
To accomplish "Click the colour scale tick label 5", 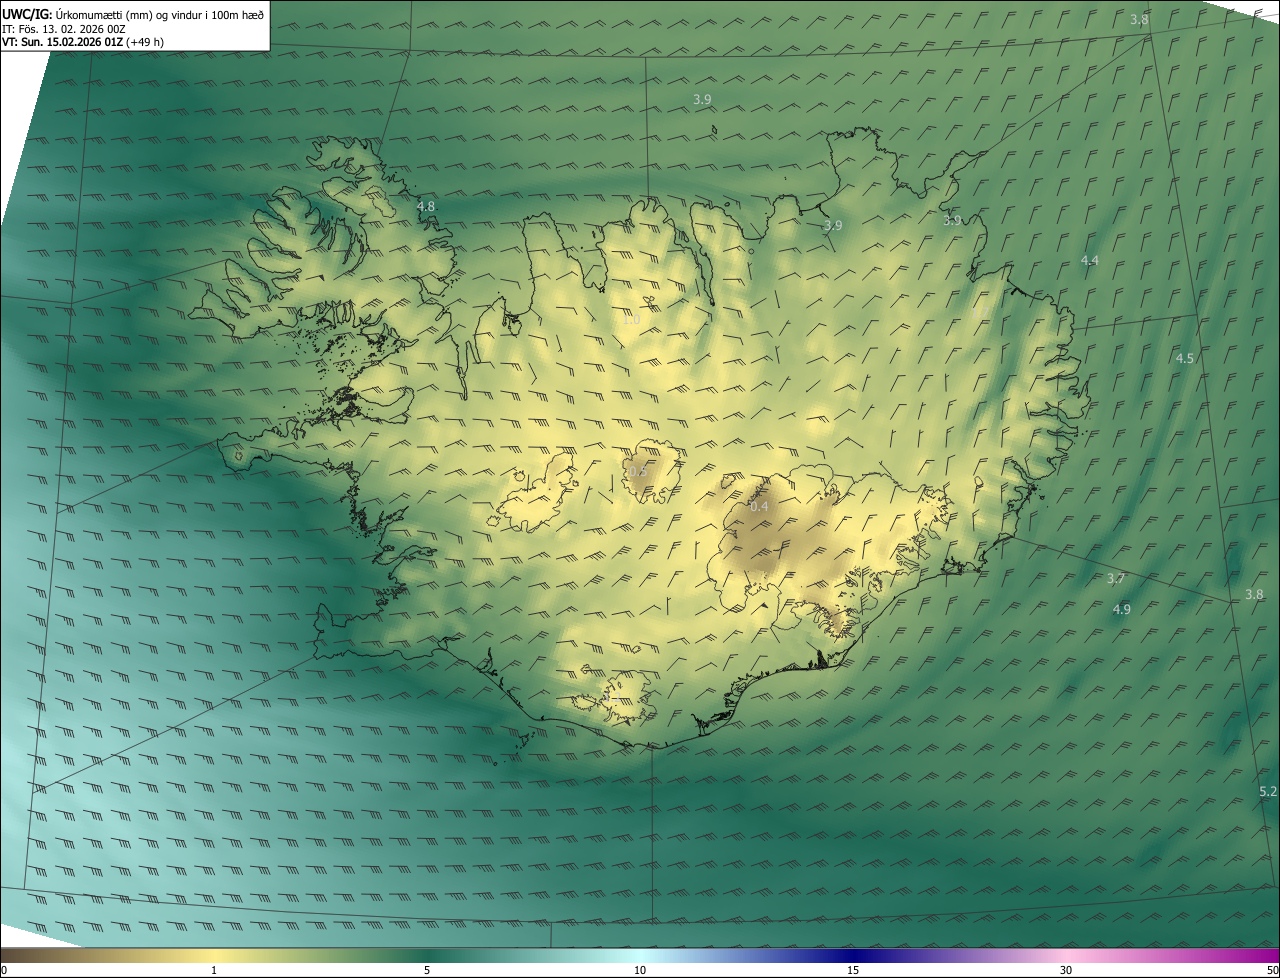I will pyautogui.click(x=427, y=970).
